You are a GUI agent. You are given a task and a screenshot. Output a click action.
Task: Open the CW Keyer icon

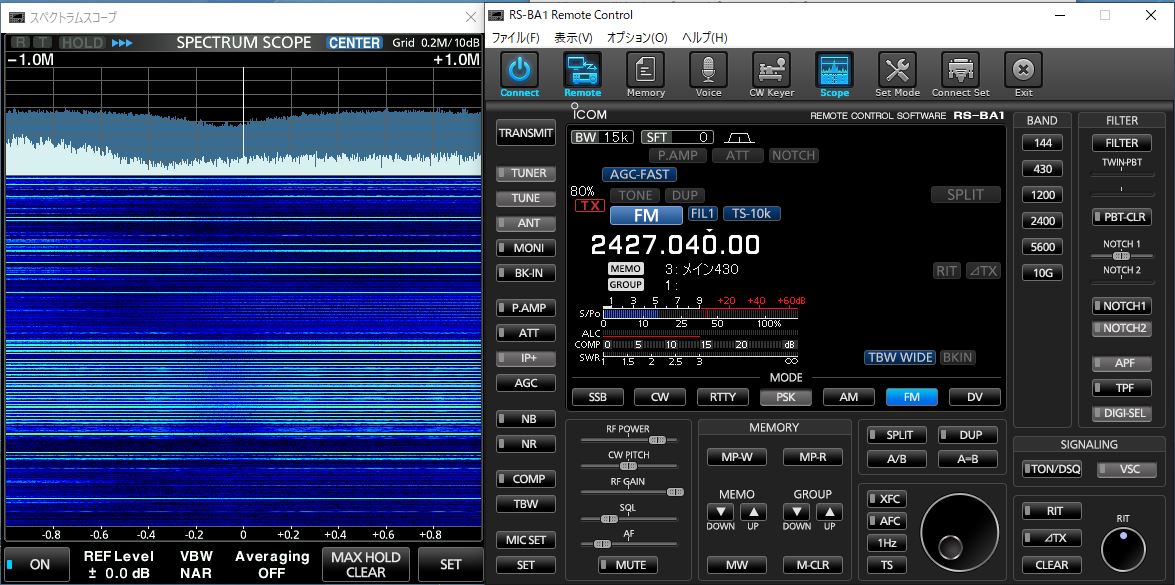(x=771, y=70)
